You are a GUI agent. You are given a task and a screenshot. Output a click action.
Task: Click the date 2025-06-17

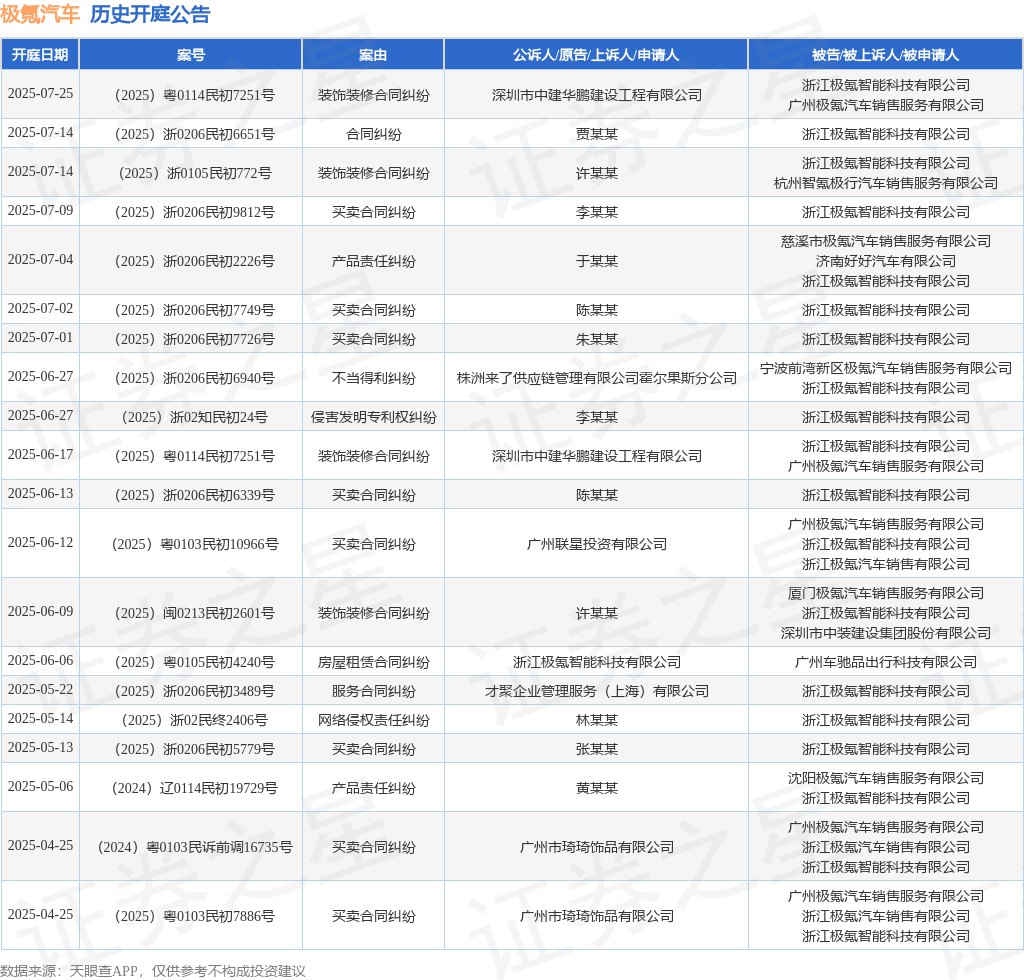(x=40, y=454)
